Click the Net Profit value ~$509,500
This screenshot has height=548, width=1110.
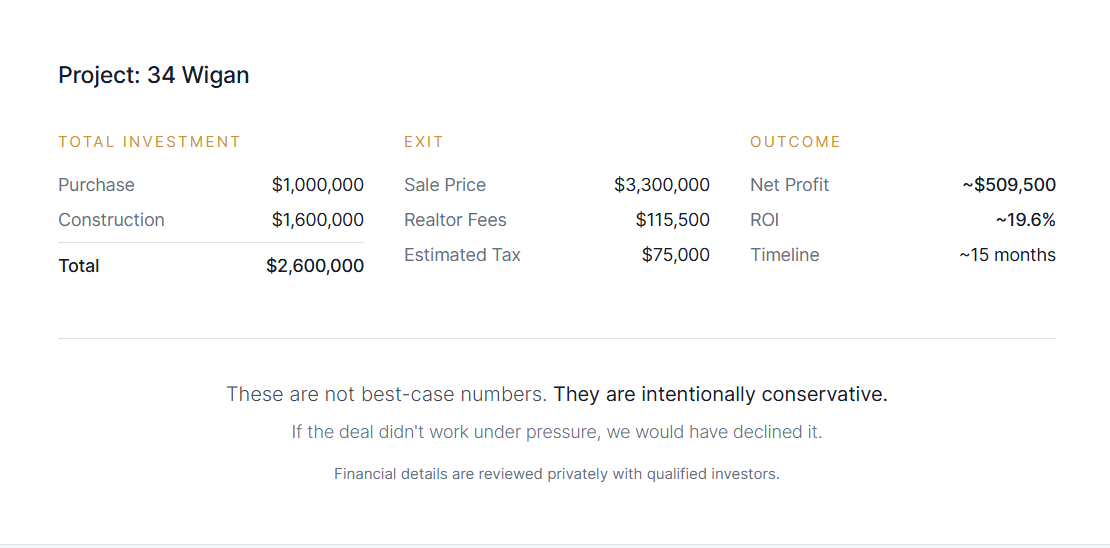point(1009,185)
